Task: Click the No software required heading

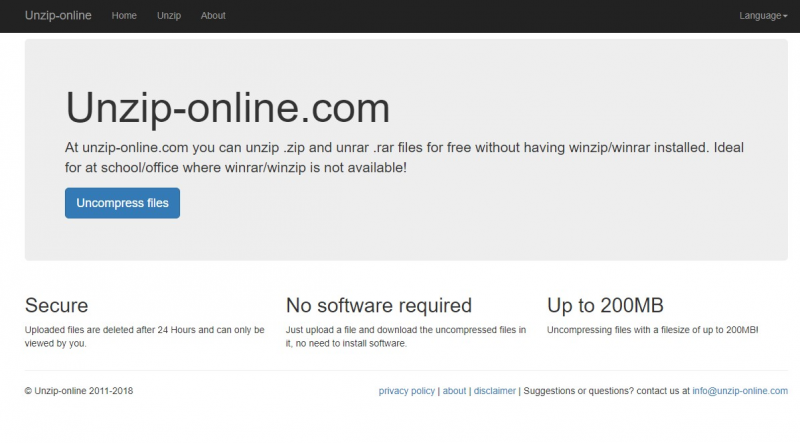Action: click(379, 305)
